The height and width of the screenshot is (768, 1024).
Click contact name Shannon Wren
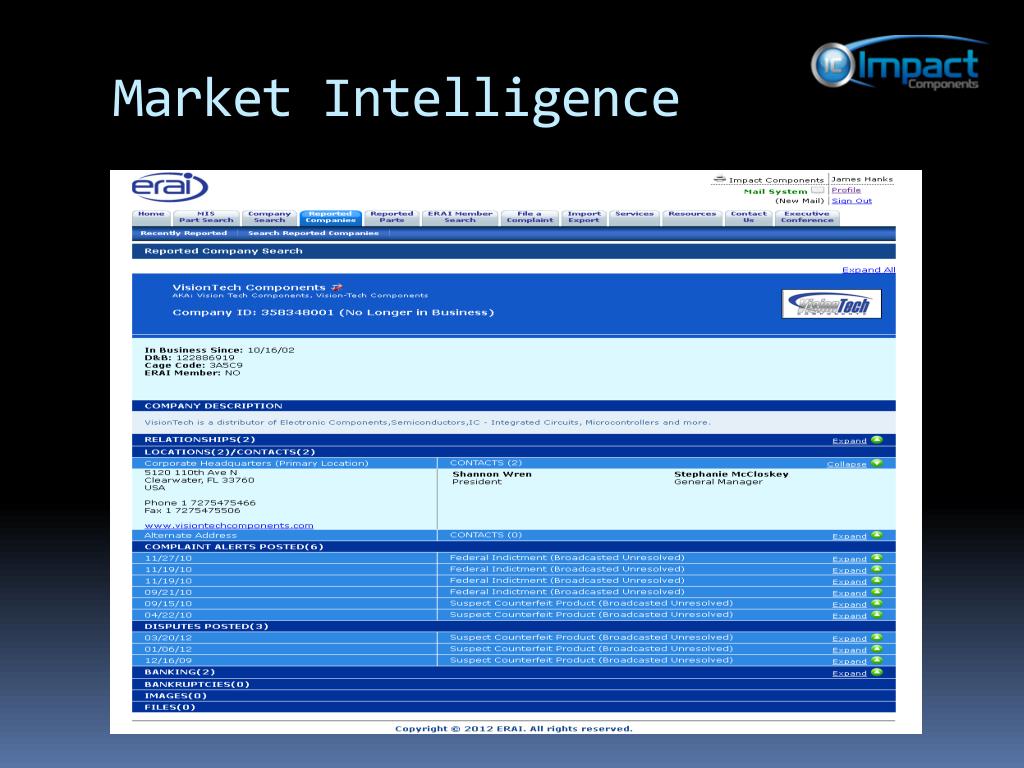click(492, 474)
